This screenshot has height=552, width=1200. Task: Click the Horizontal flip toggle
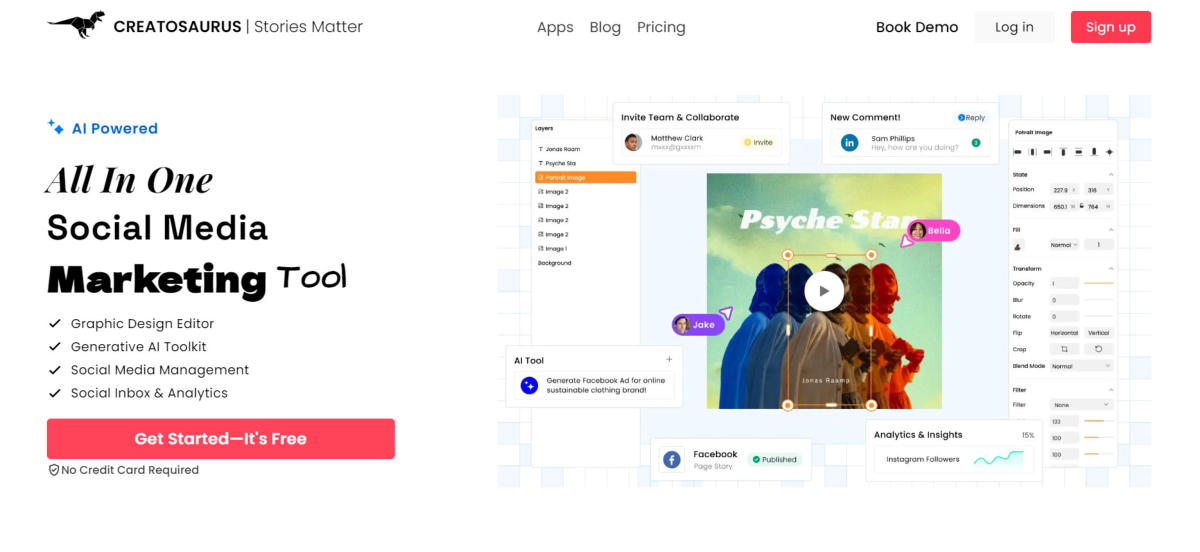(x=1064, y=333)
